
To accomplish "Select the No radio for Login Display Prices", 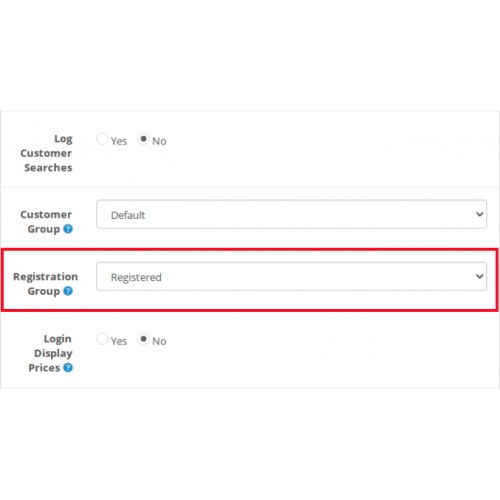I will (x=143, y=339).
